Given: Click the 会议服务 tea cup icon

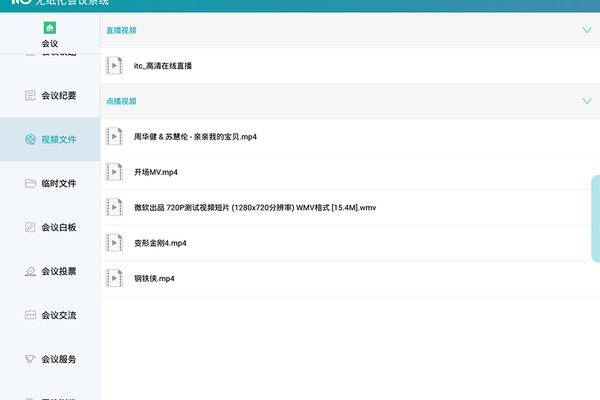Looking at the screenshot, I should (30, 359).
